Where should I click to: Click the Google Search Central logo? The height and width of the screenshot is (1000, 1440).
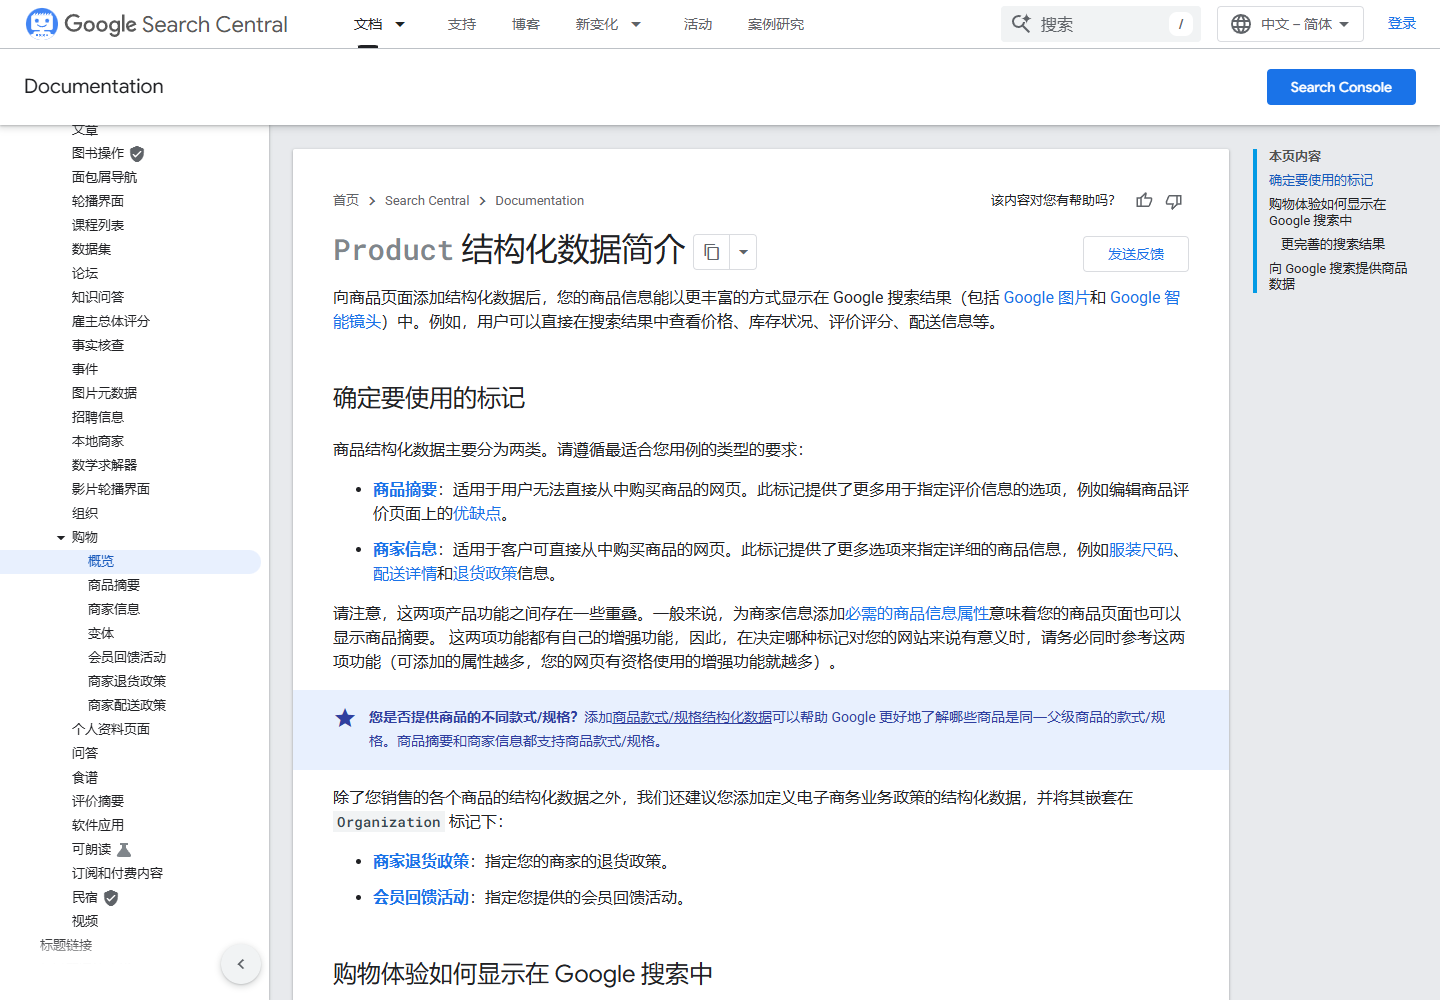157,24
